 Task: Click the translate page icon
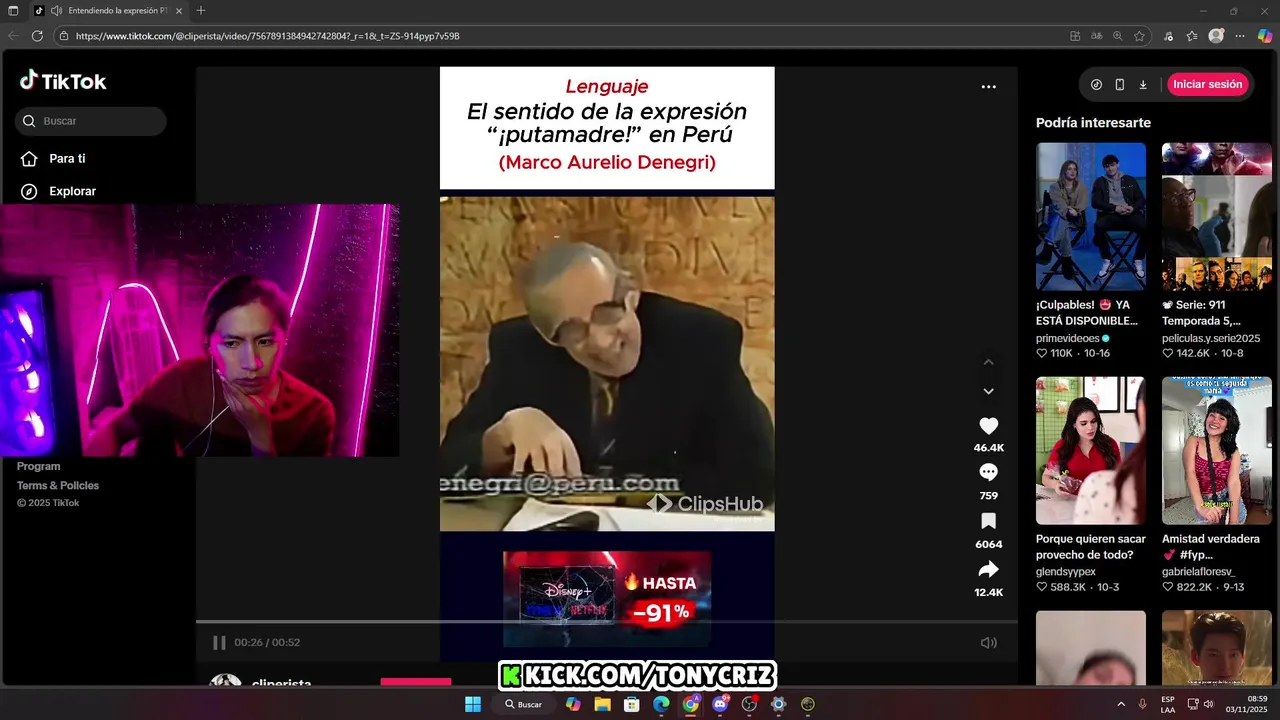pyautogui.click(x=1096, y=36)
